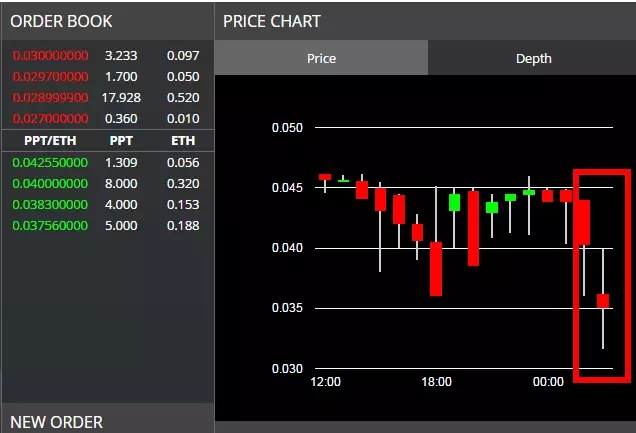Switch to the Depth tab
636x433 pixels.
pyautogui.click(x=533, y=59)
